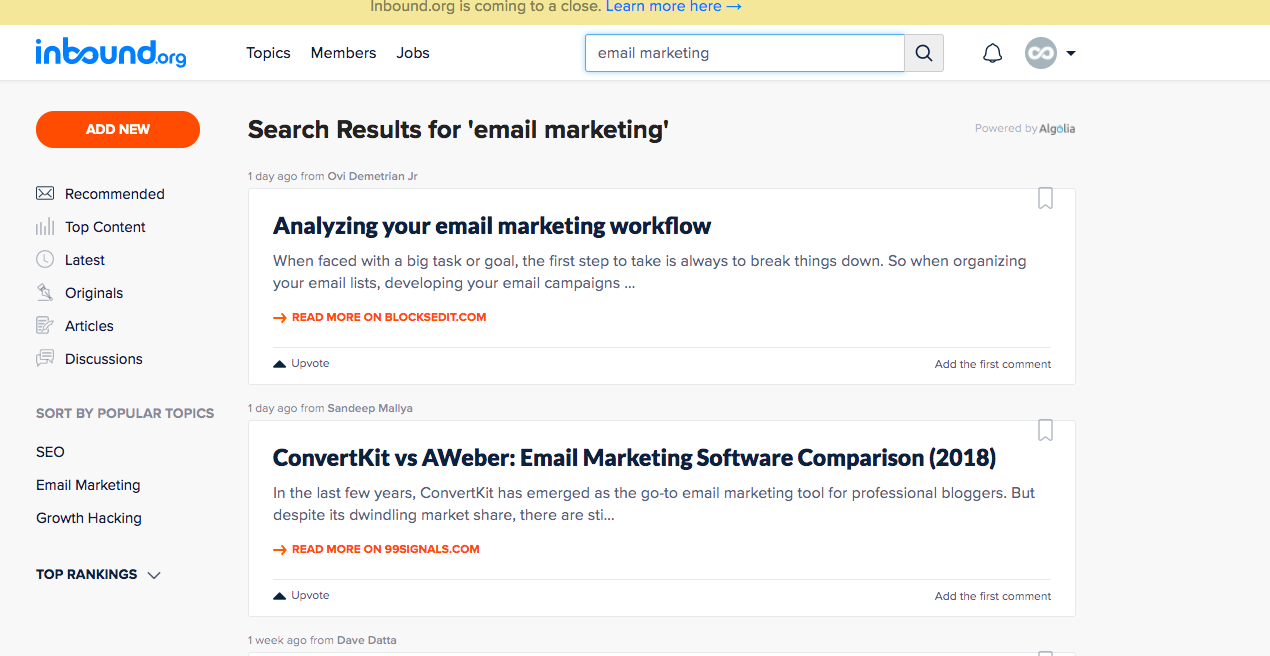Click the TOP RANKINGS heading text

(87, 575)
